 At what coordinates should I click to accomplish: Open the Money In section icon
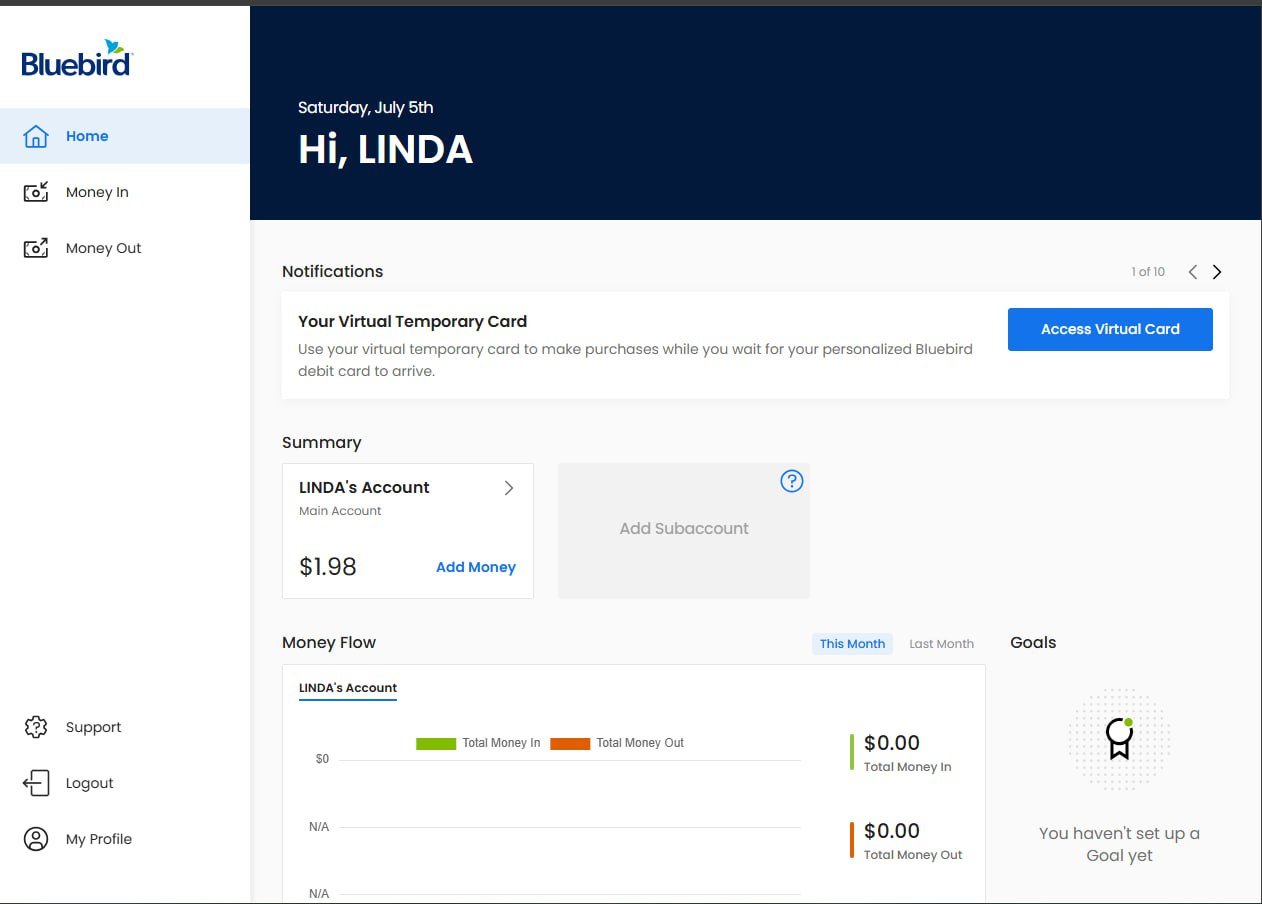click(x=36, y=191)
